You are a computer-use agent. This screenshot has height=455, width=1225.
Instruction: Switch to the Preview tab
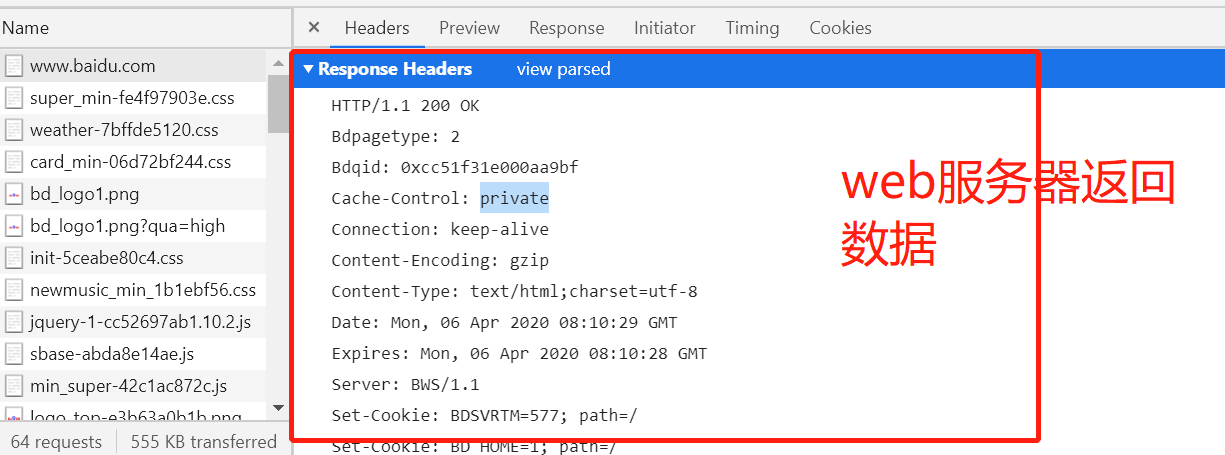click(469, 28)
